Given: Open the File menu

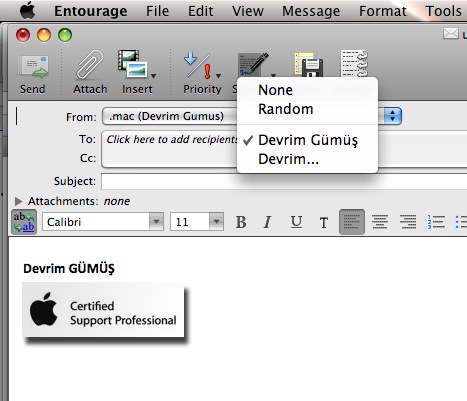Looking at the screenshot, I should tap(157, 11).
